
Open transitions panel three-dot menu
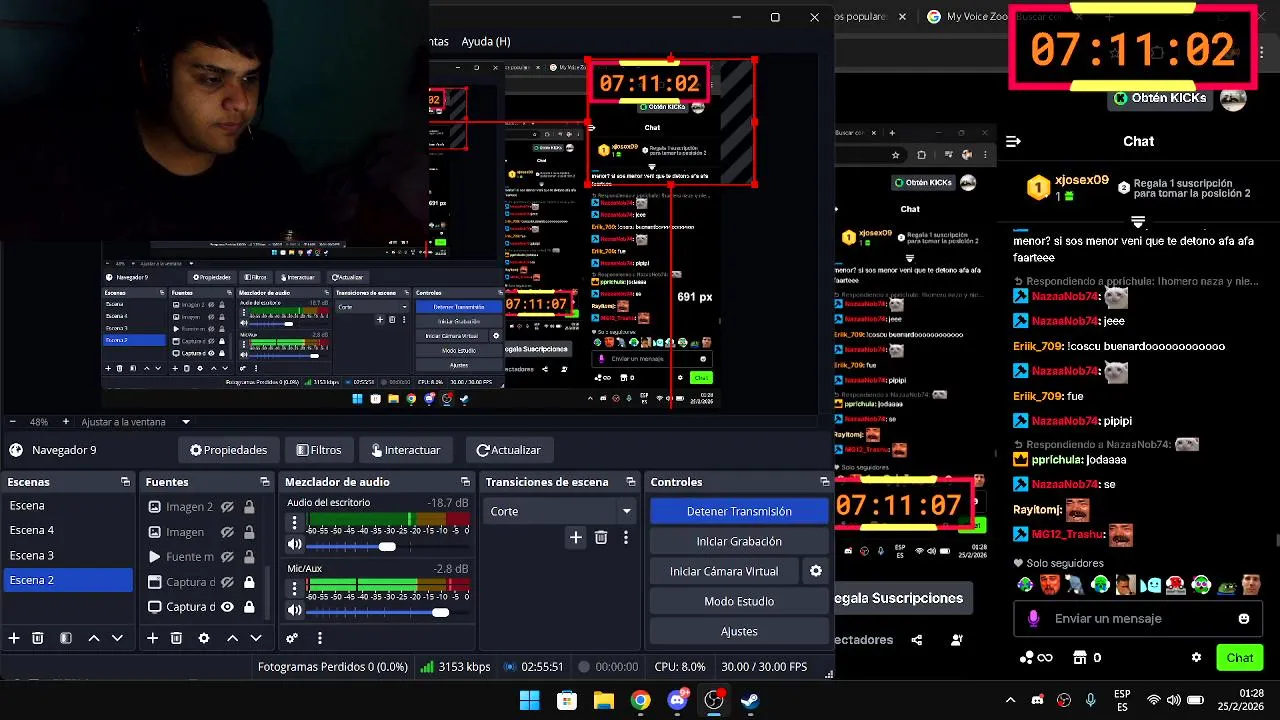(626, 537)
